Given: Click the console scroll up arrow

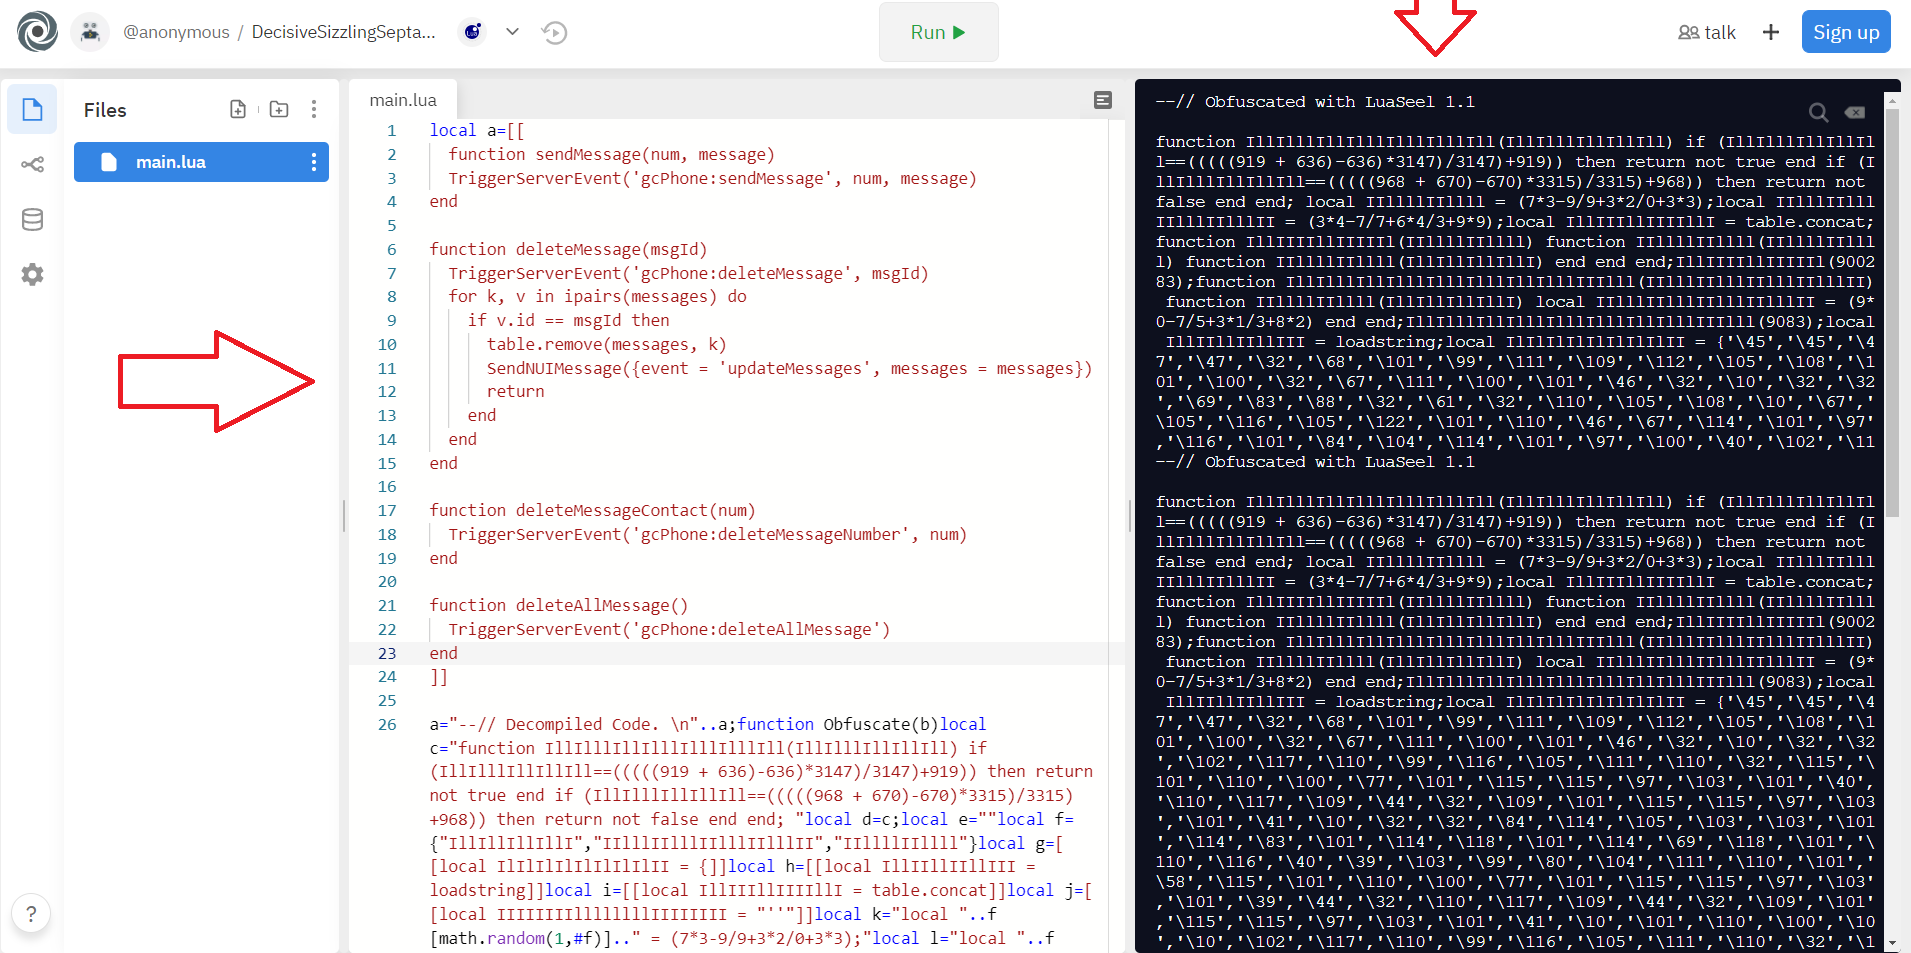Looking at the screenshot, I should tap(1892, 100).
